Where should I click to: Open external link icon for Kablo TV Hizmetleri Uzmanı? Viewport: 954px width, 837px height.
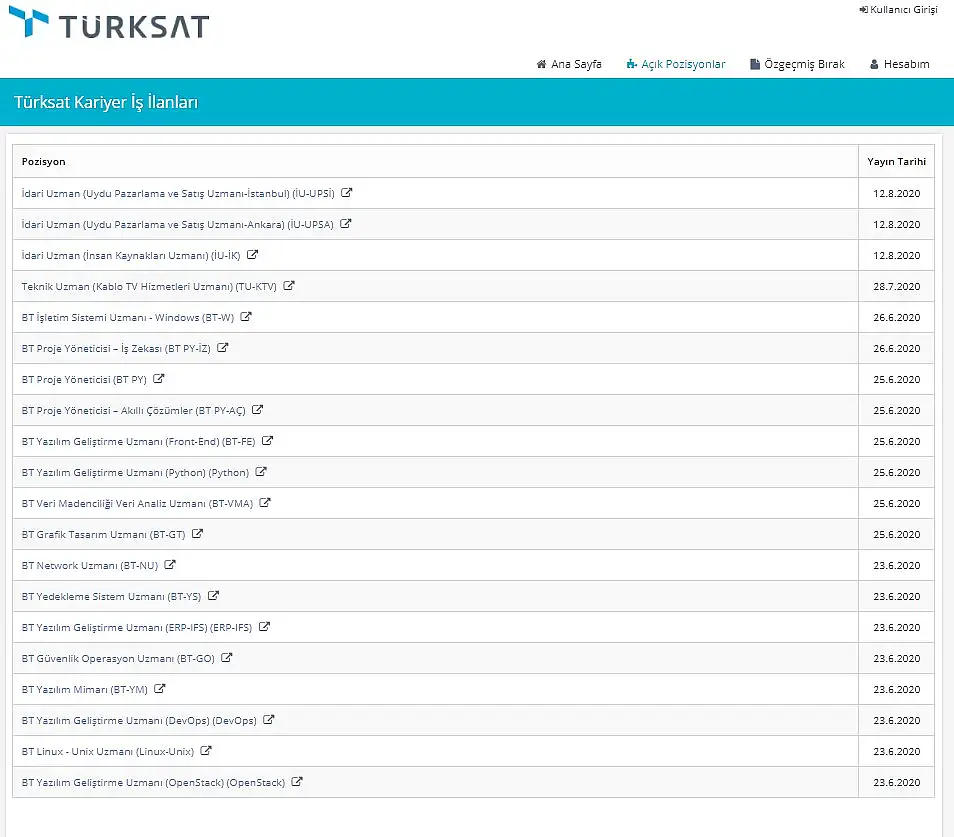click(289, 286)
